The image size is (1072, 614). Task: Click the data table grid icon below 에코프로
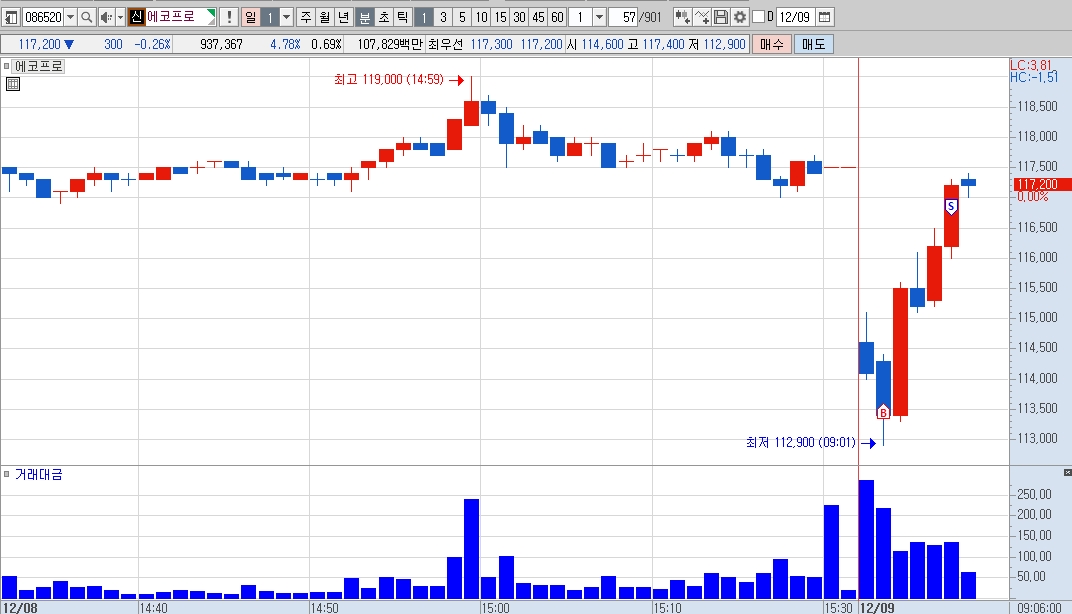coord(13,84)
